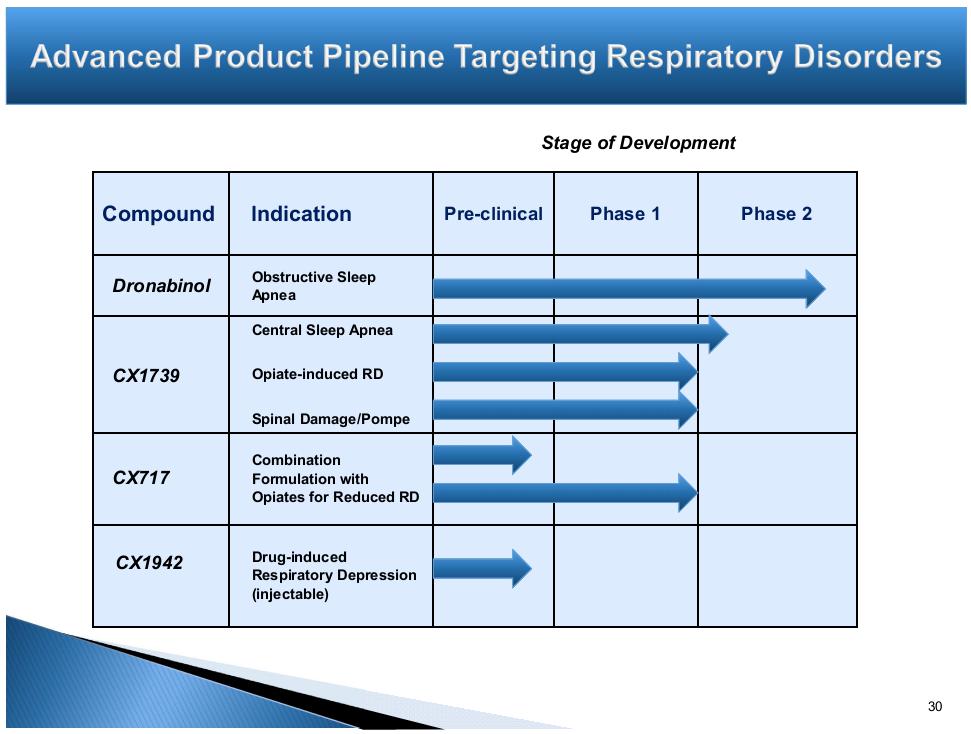This screenshot has width=971, height=734.
Task: Select the long CX717 arrow reaching Phase 1
Action: click(x=564, y=492)
